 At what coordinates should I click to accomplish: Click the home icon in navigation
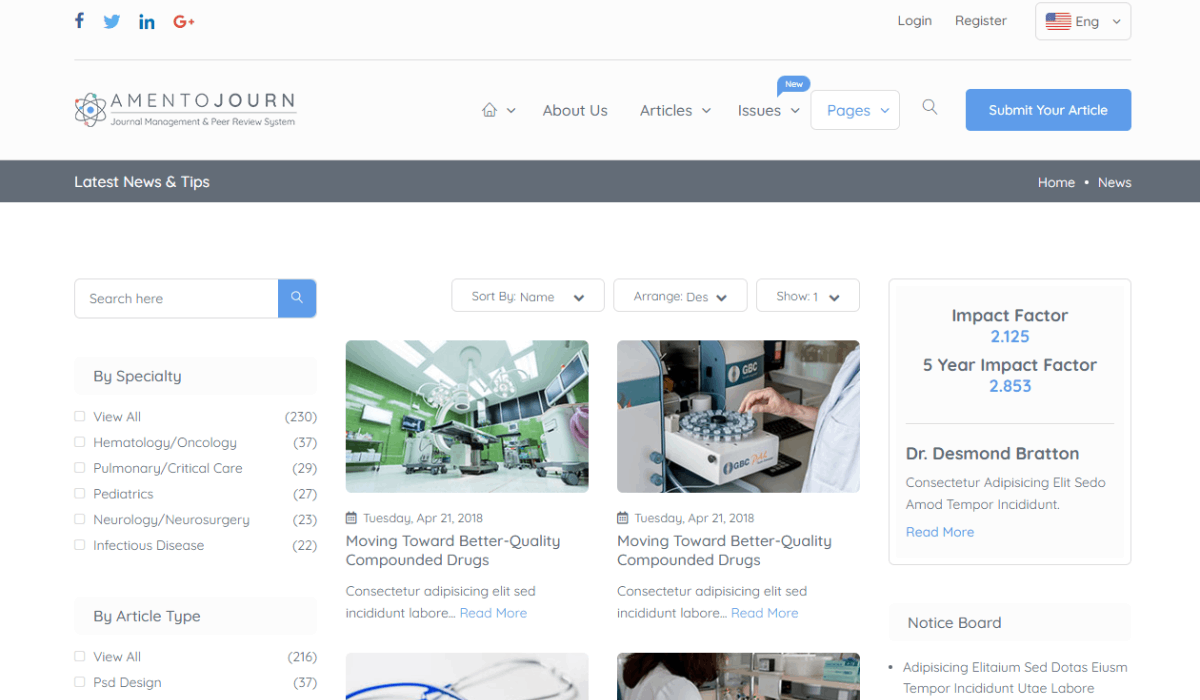[489, 110]
